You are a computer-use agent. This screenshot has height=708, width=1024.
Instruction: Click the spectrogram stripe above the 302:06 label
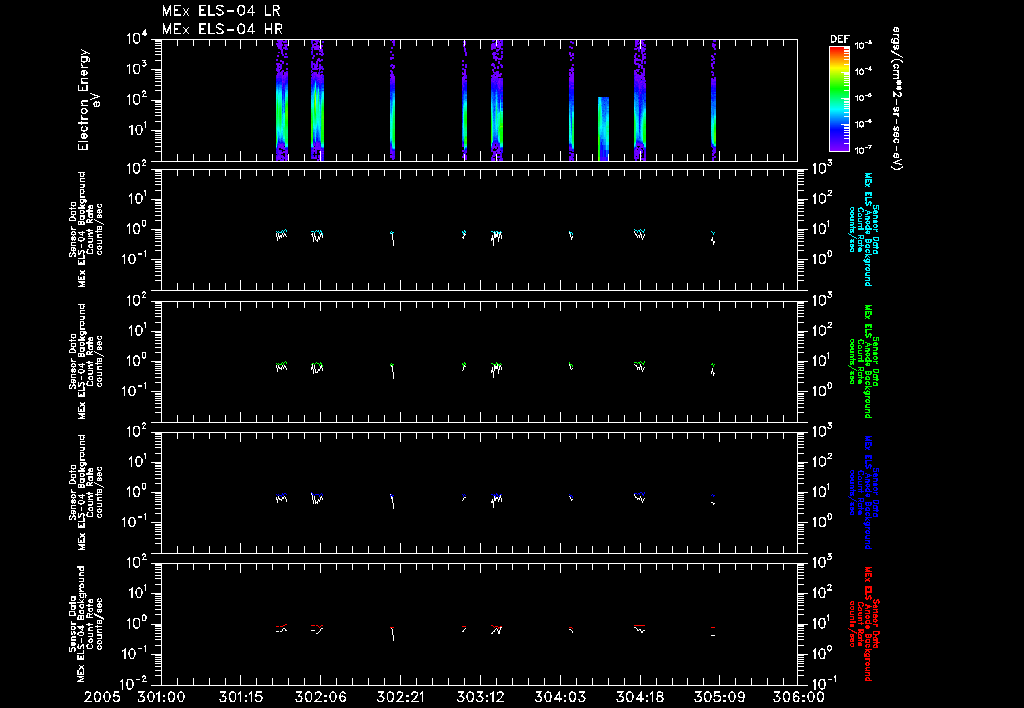click(317, 100)
